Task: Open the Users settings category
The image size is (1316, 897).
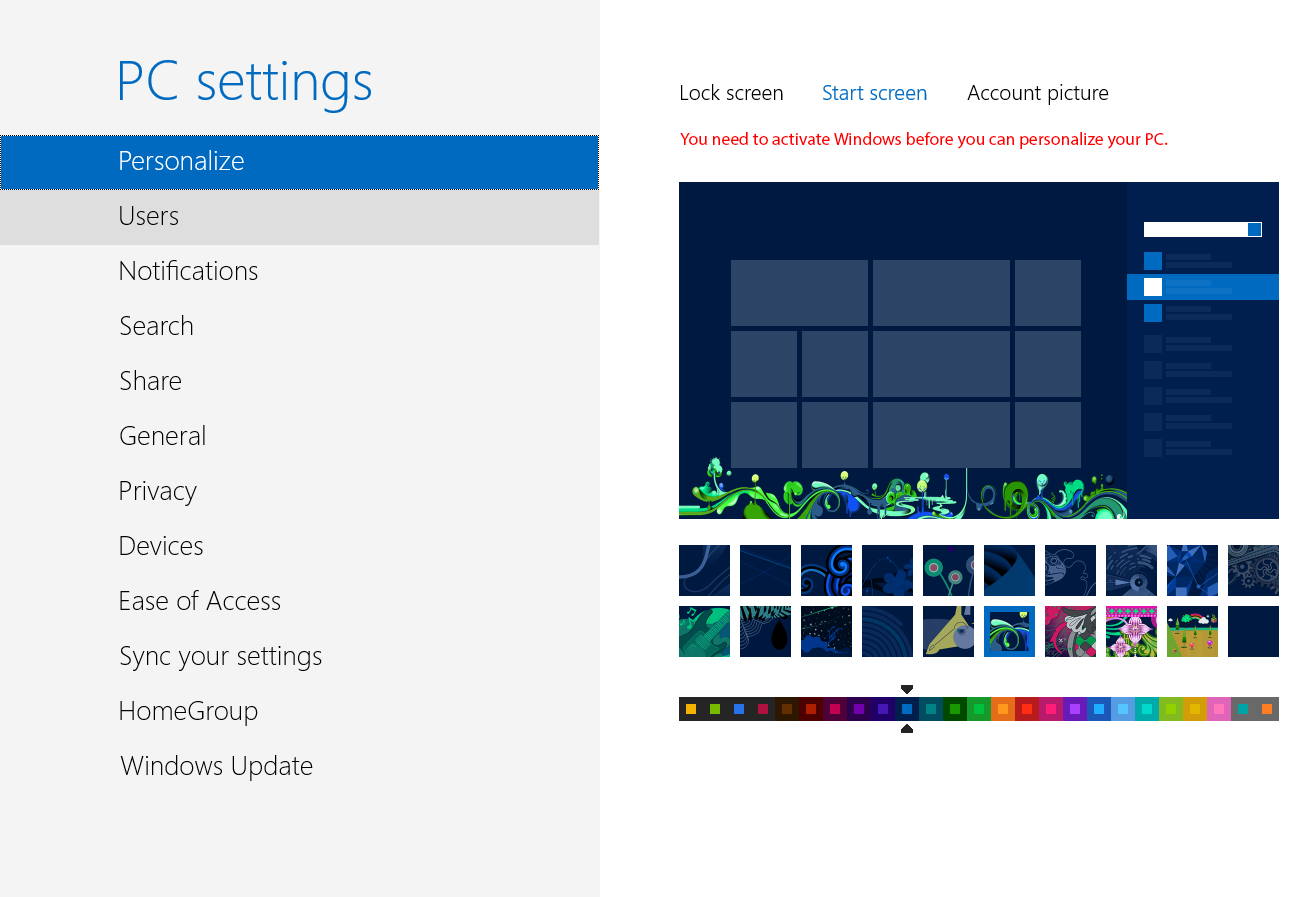Action: [x=299, y=217]
